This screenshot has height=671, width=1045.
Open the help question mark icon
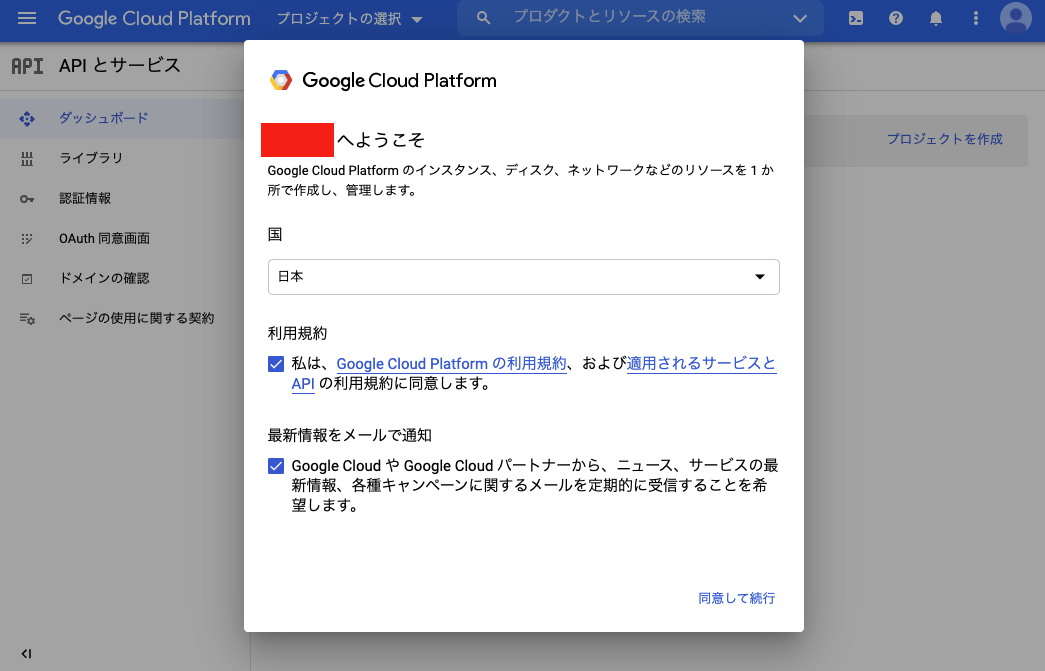coord(896,18)
